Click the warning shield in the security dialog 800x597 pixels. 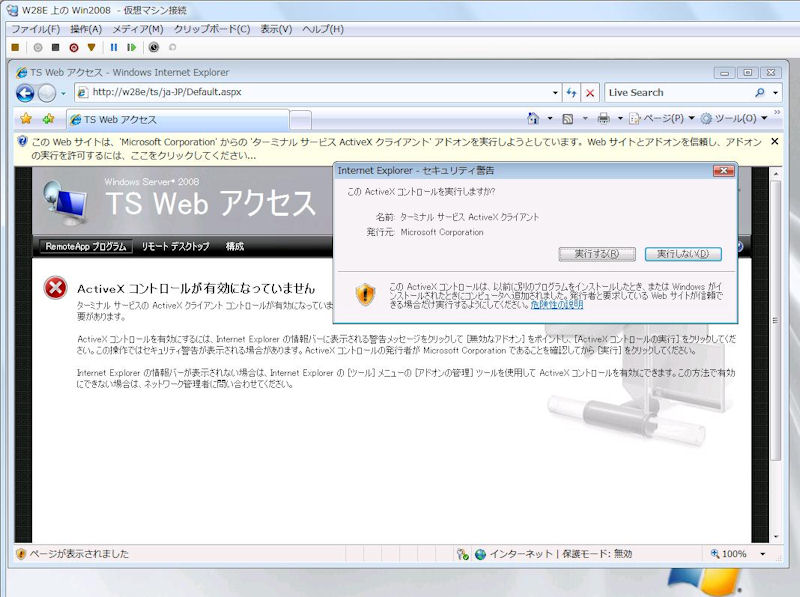click(x=365, y=294)
